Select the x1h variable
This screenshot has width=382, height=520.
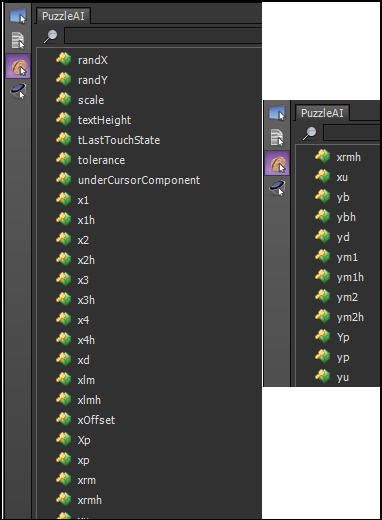click(x=86, y=220)
